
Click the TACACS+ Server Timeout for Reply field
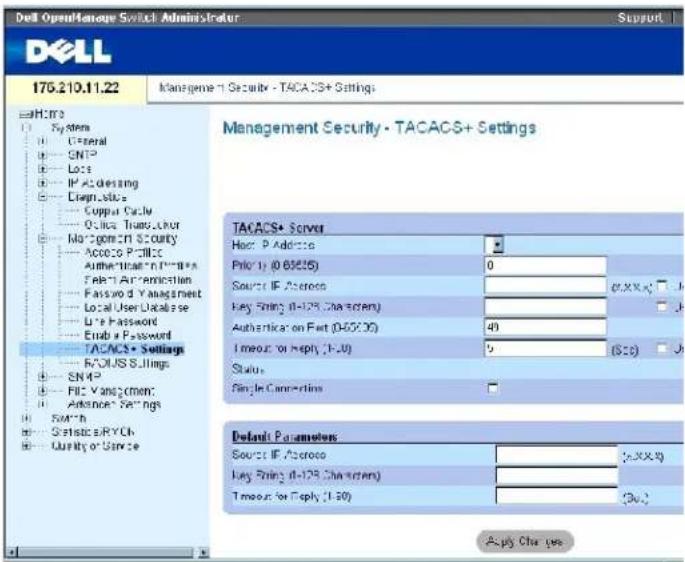pos(545,348)
